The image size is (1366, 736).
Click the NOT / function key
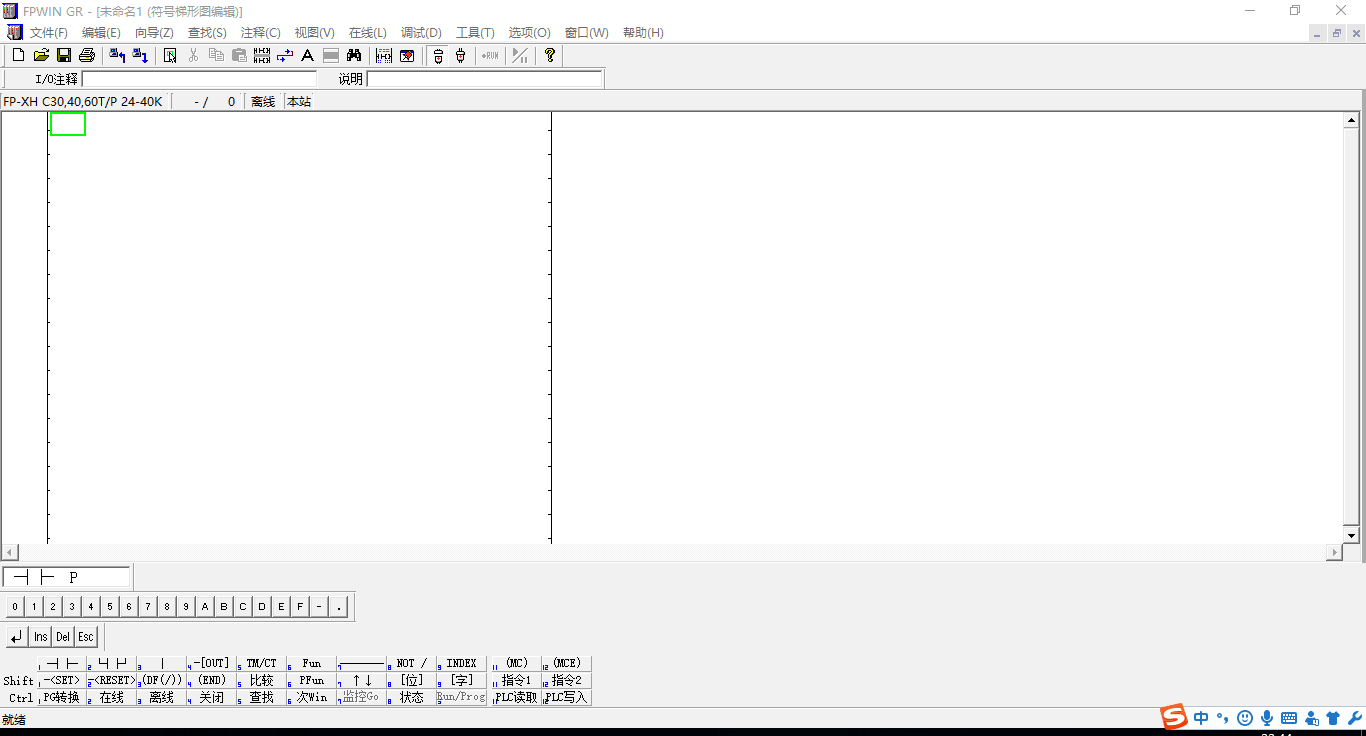(412, 663)
